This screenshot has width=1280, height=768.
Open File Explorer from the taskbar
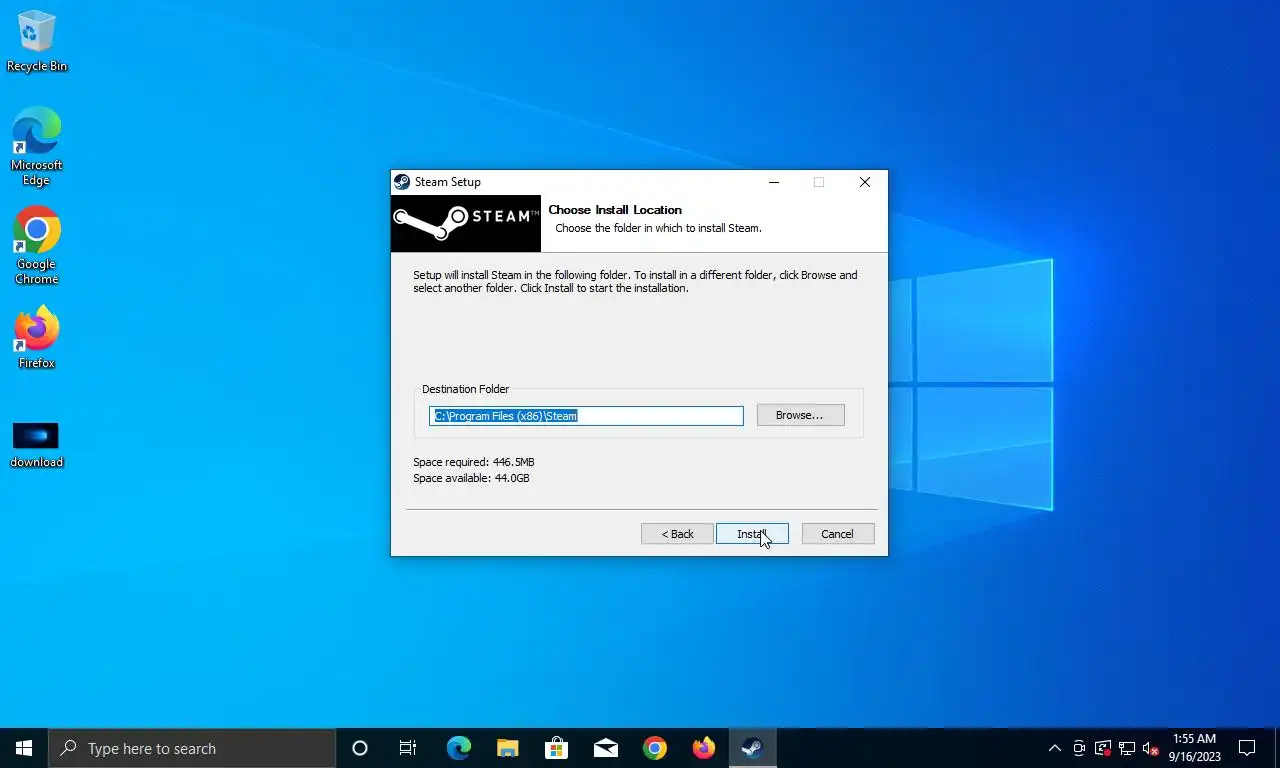507,748
